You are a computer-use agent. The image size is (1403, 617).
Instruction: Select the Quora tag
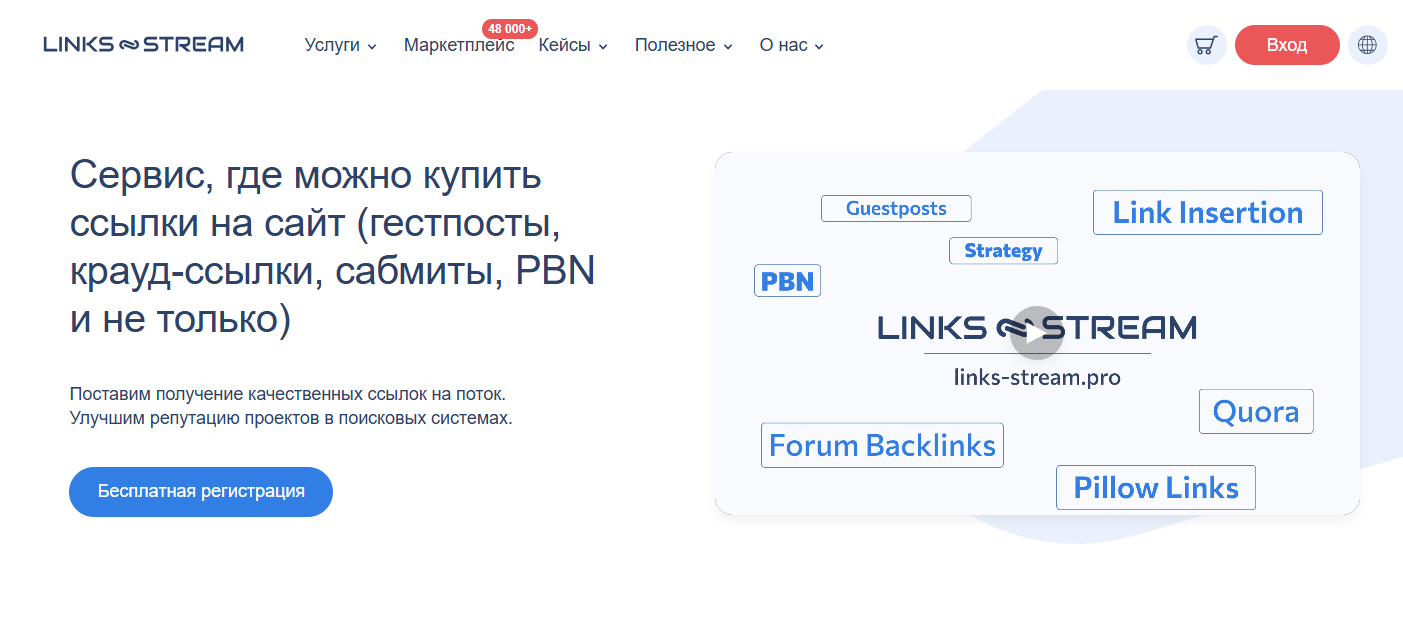coord(1255,411)
